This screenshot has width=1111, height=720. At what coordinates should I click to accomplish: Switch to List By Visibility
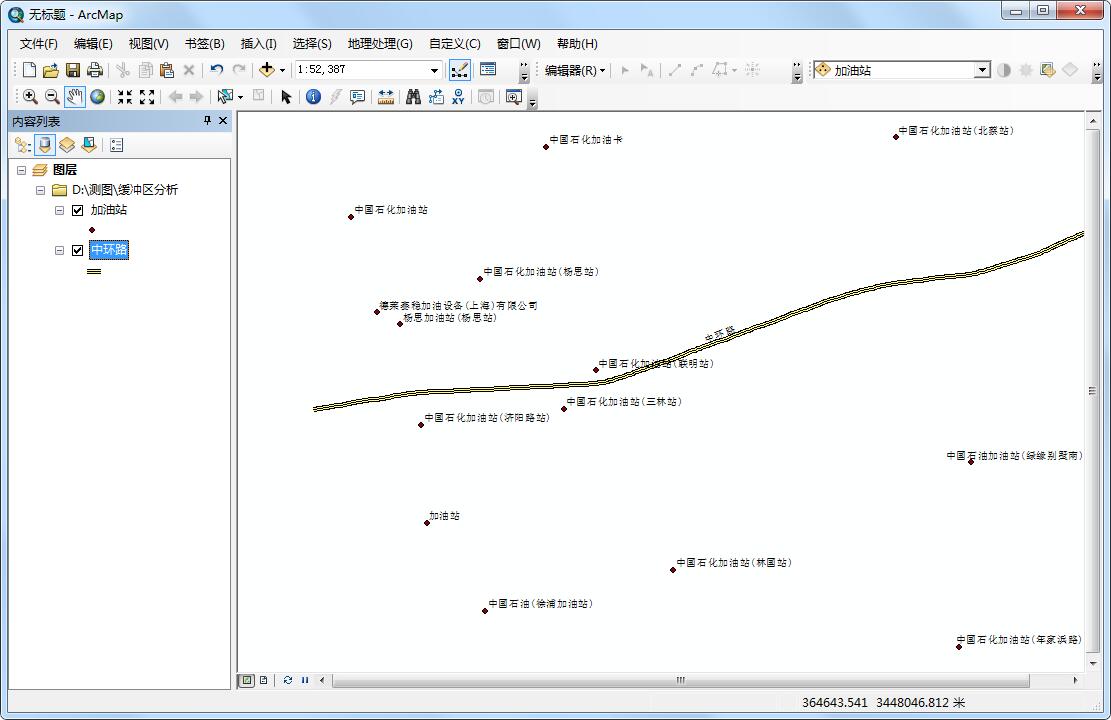[x=67, y=145]
